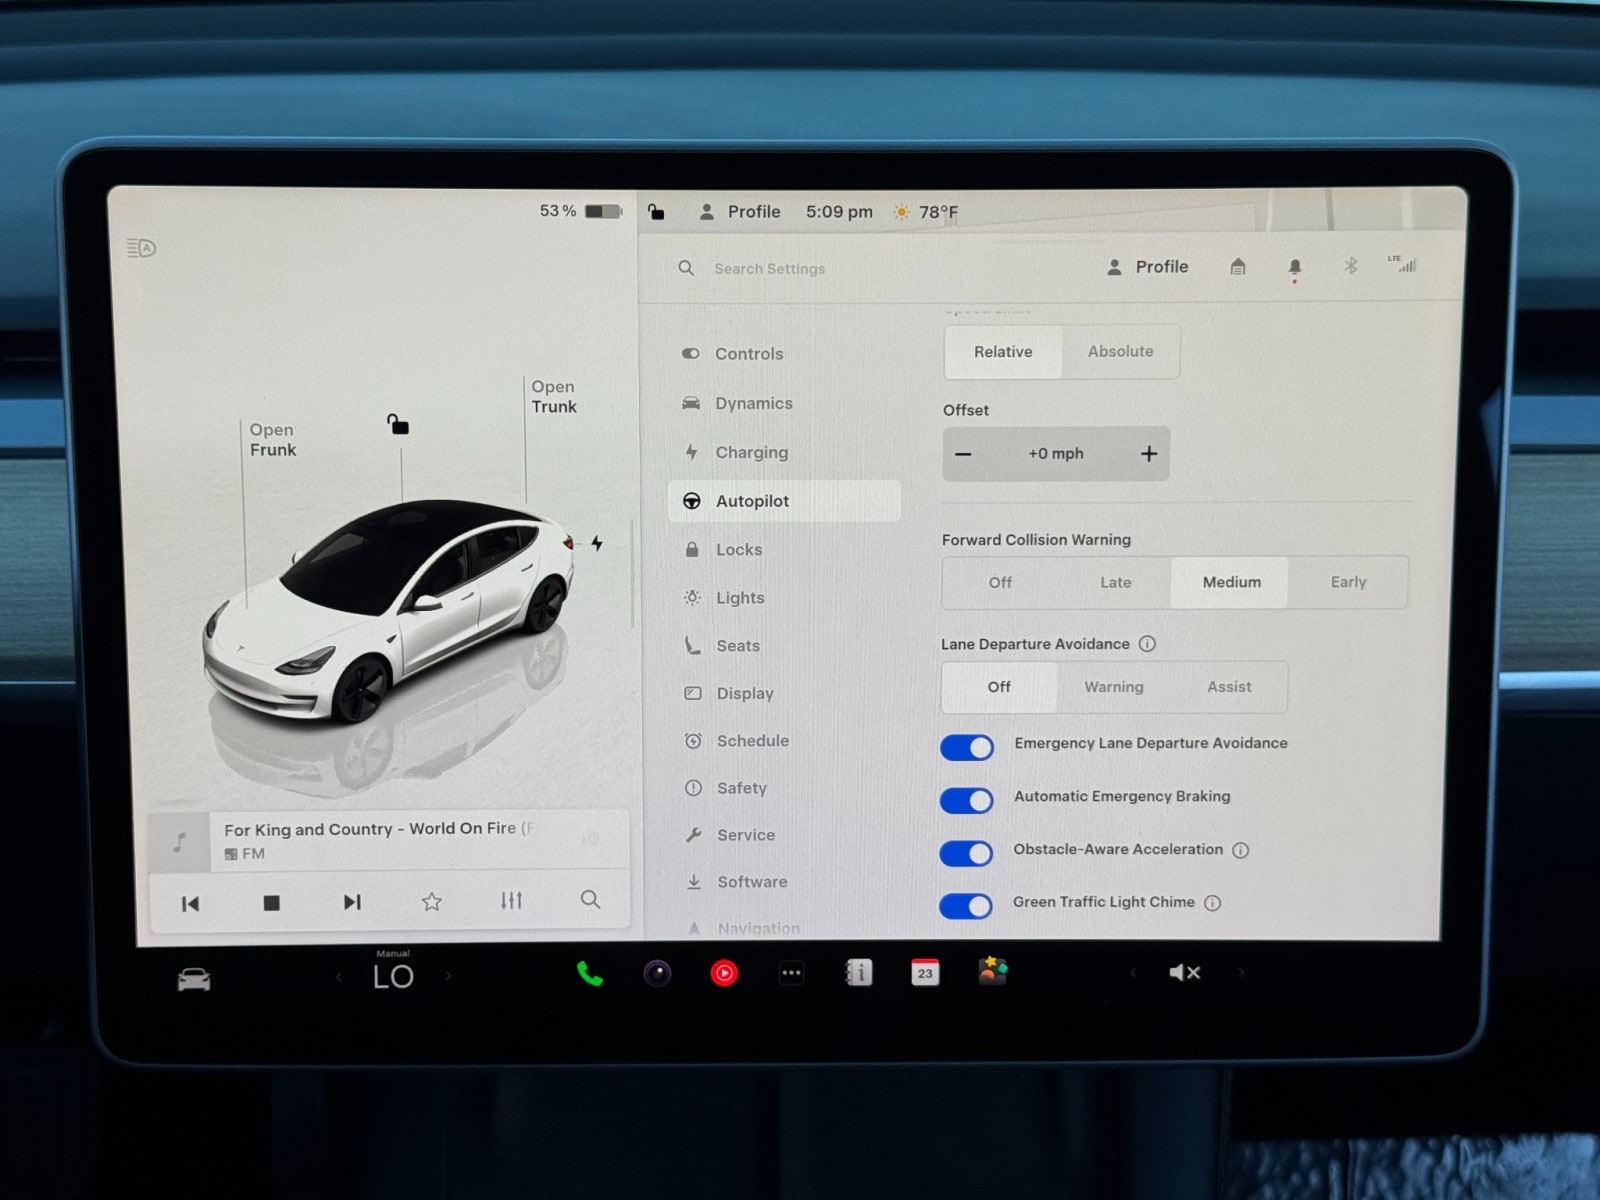This screenshot has height=1200, width=1600.
Task: Open the camera app icon
Action: [657, 973]
